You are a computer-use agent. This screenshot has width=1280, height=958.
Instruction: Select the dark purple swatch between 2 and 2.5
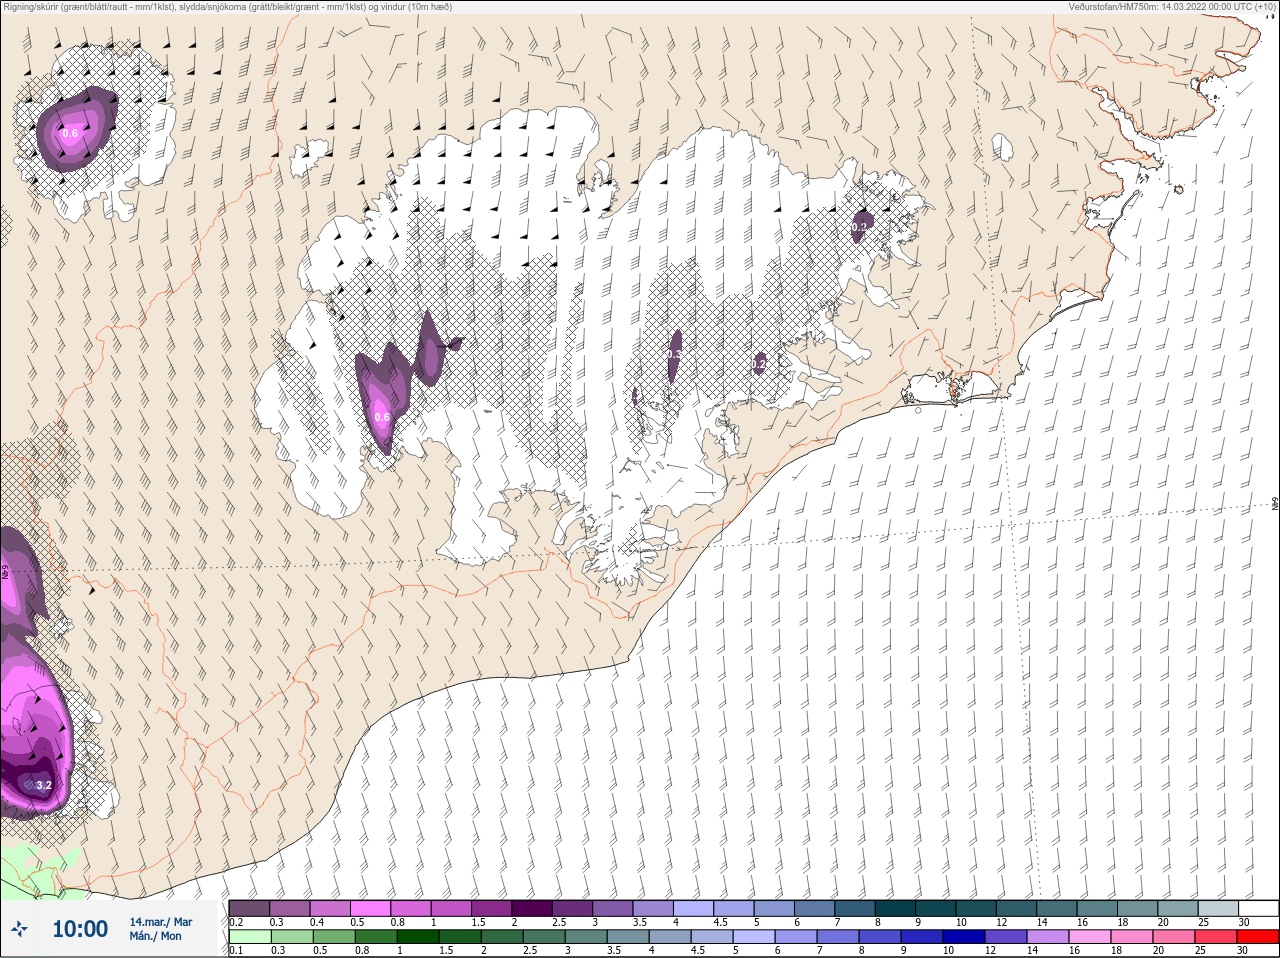pyautogui.click(x=532, y=908)
